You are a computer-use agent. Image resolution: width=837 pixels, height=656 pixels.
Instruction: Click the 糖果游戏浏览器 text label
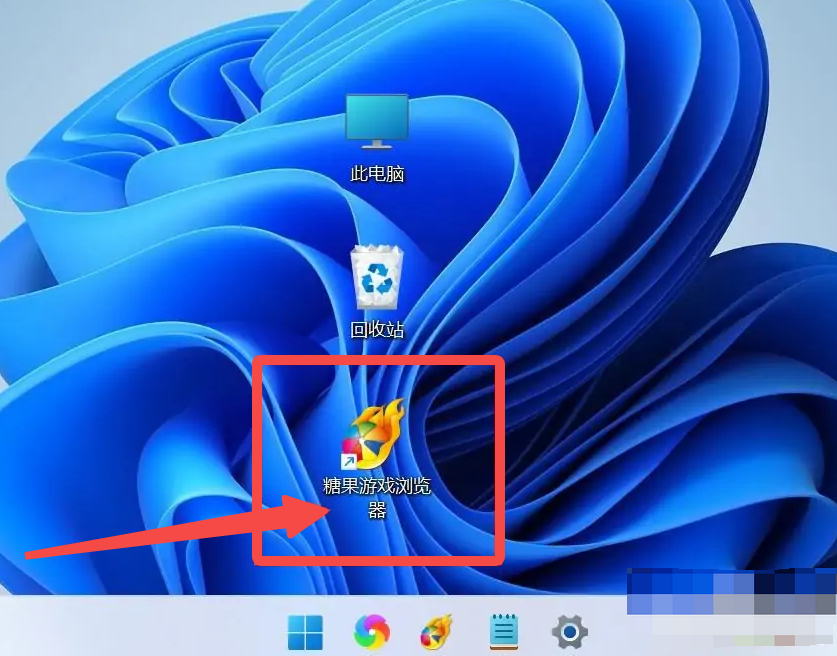[376, 487]
